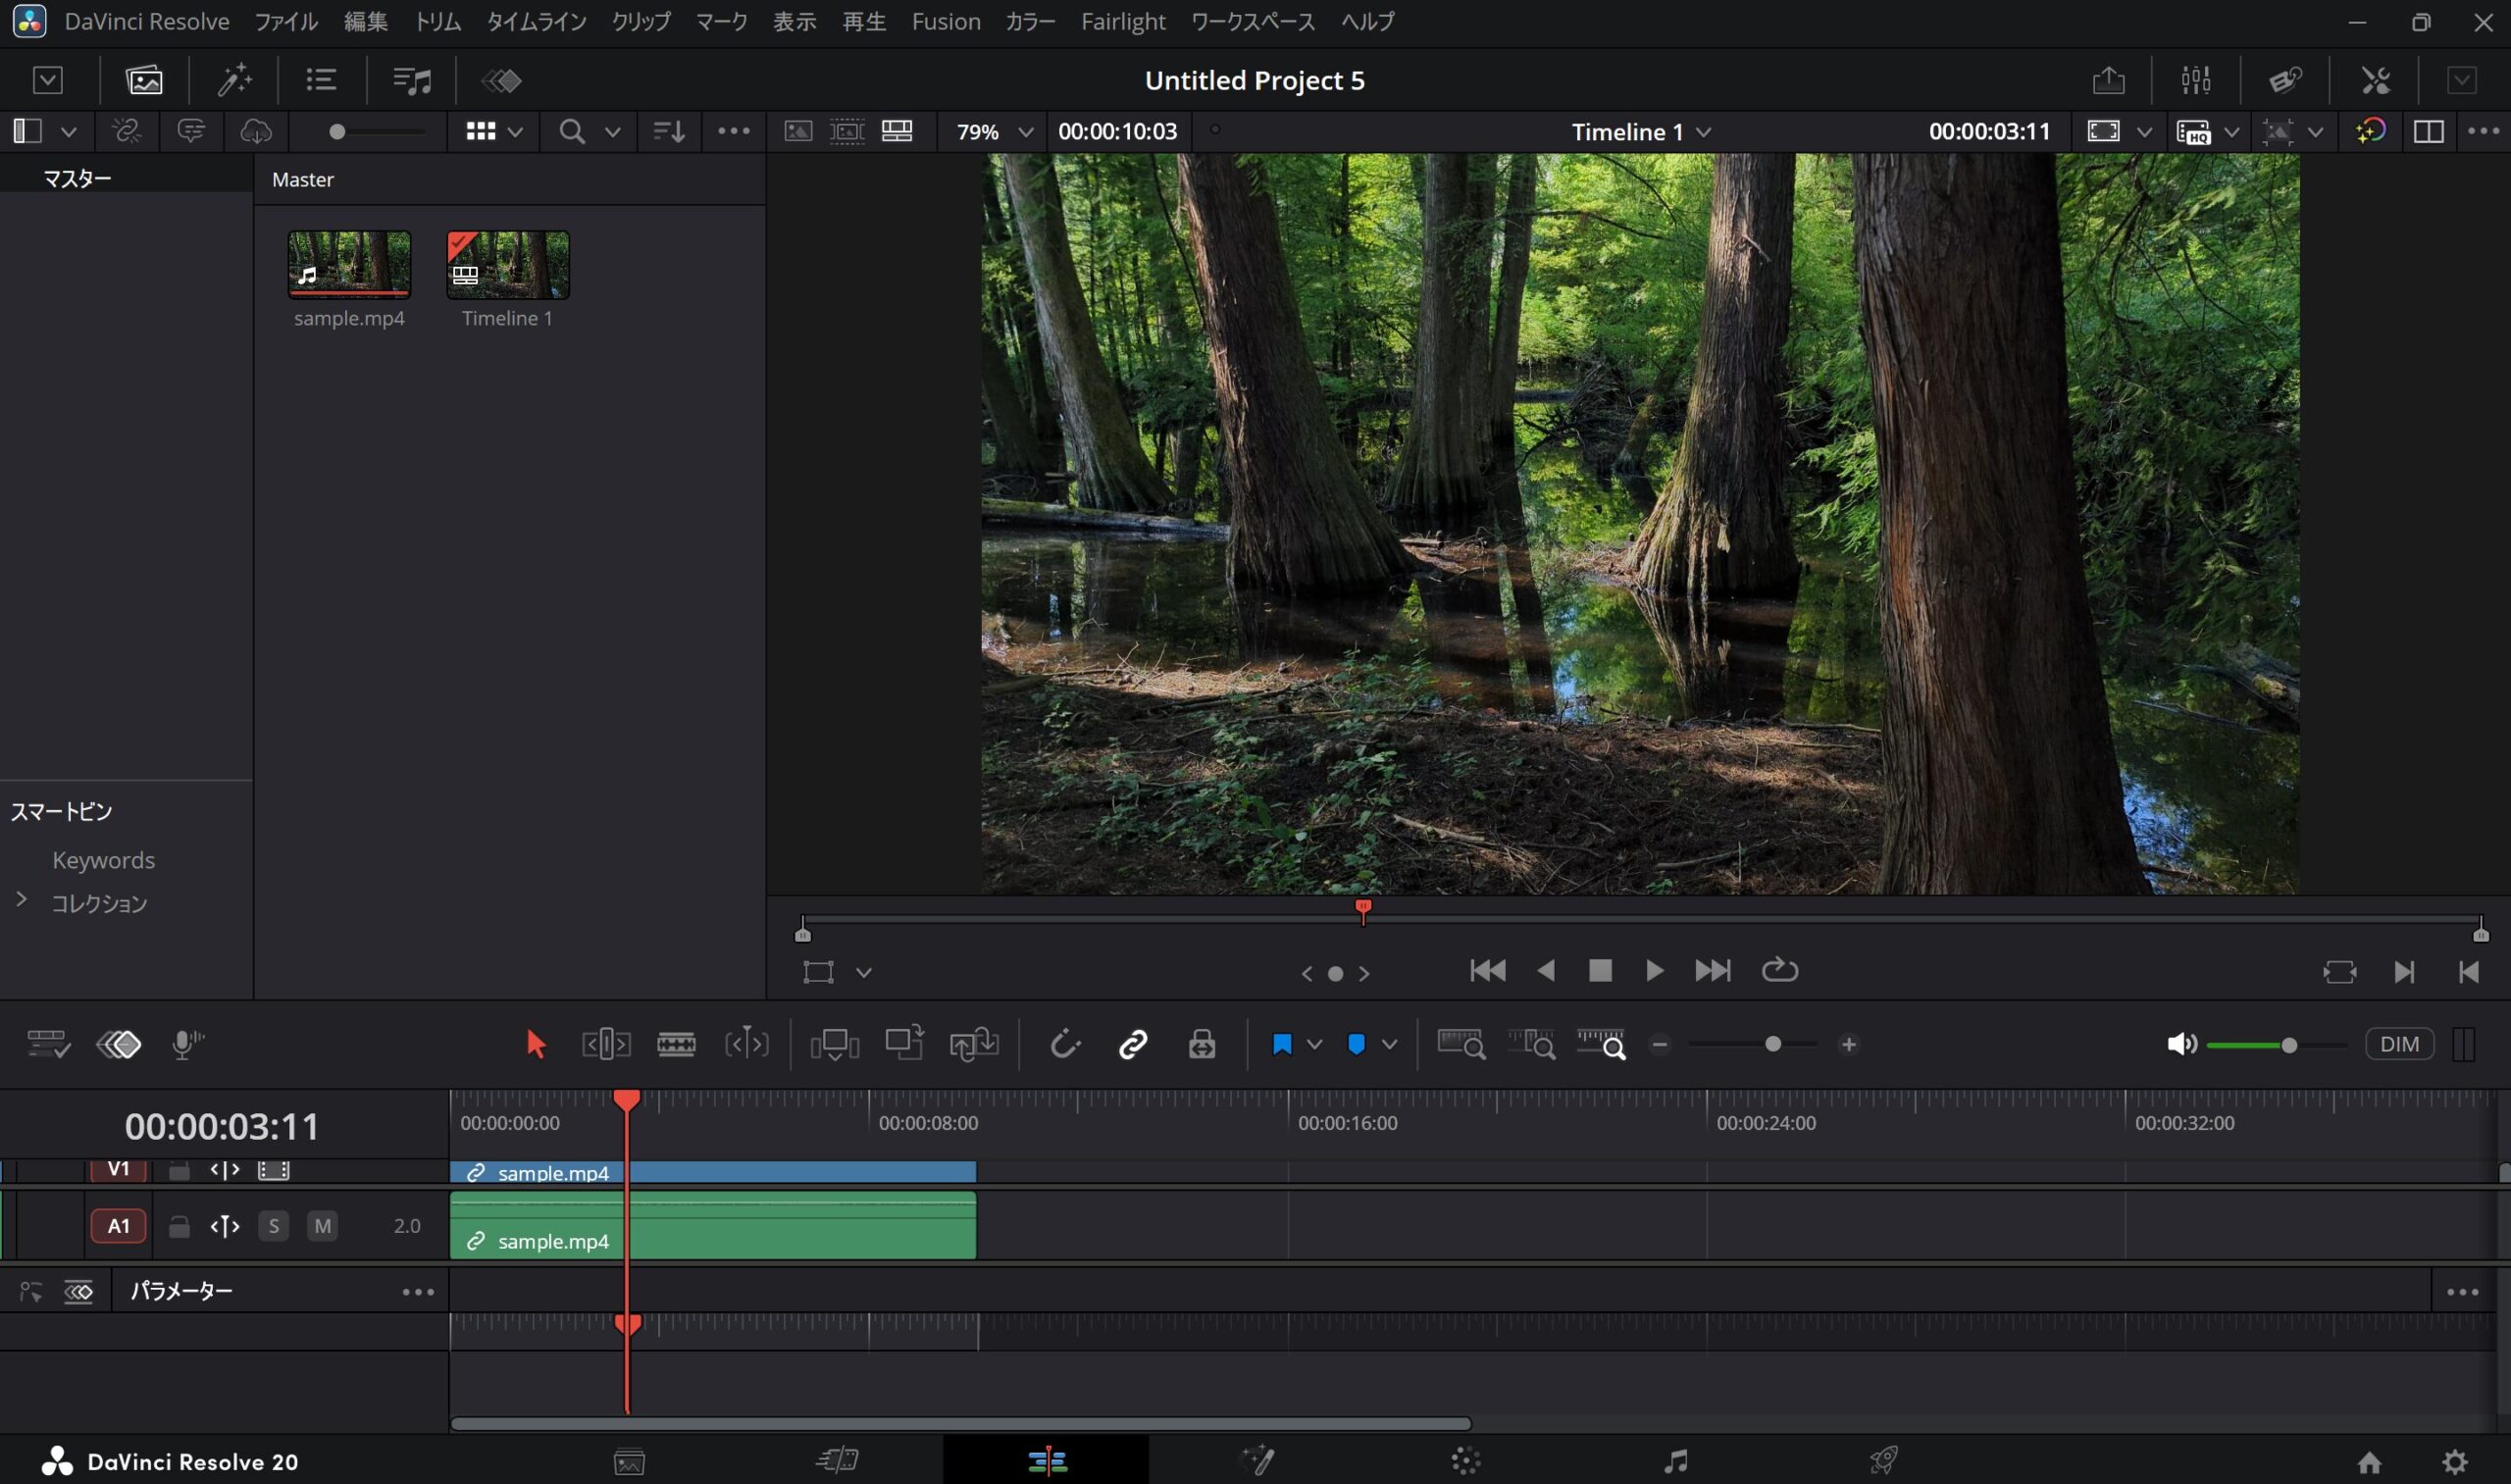Viewport: 2511px width, 1484px height.
Task: Switch to the Deliver rocket page
Action: [x=1884, y=1461]
